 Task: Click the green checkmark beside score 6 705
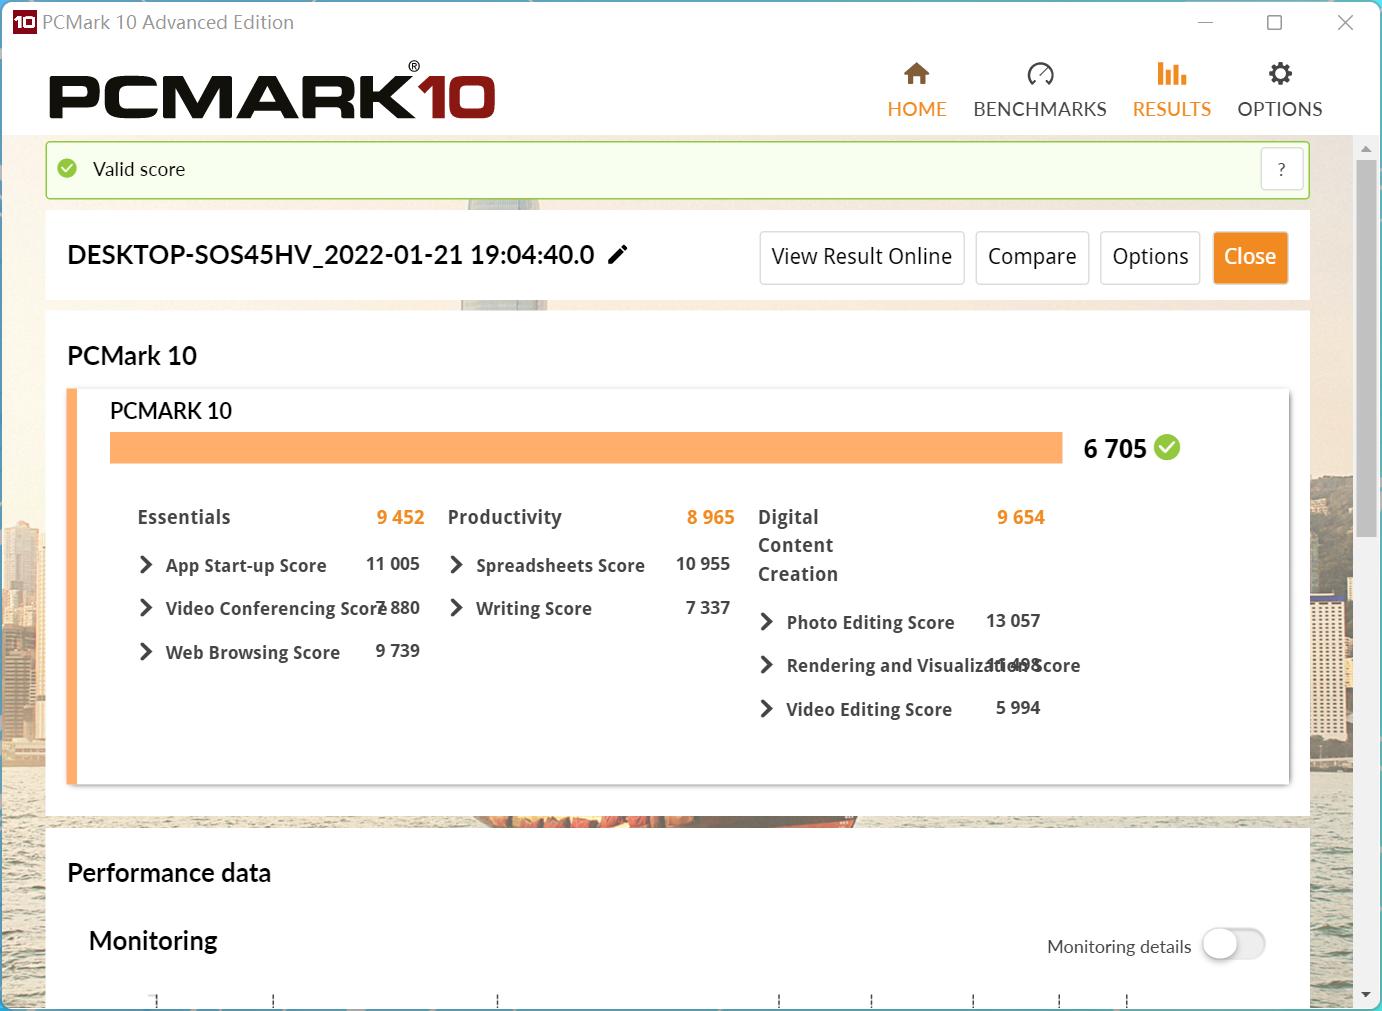point(1167,448)
